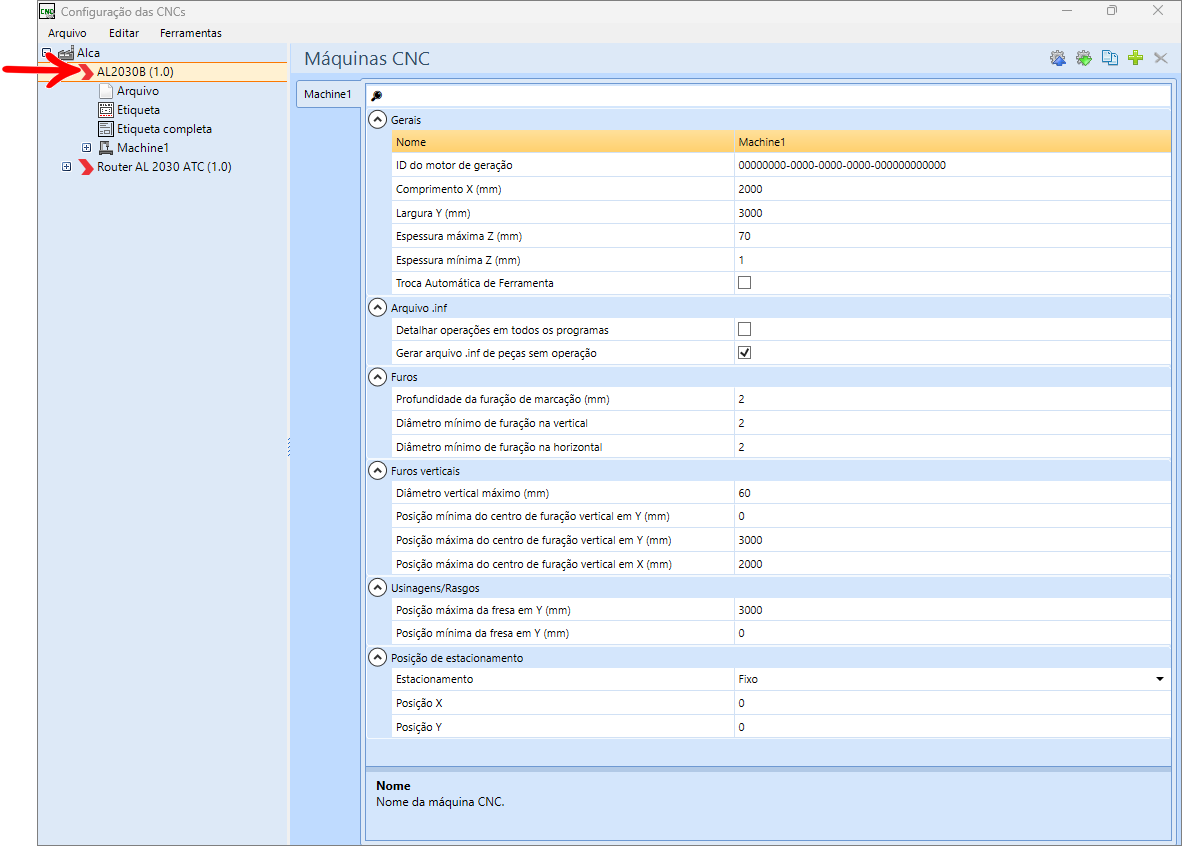The width and height of the screenshot is (1188, 848).
Task: Edit Posição máxima da fresa em Y value
Action: click(952, 610)
